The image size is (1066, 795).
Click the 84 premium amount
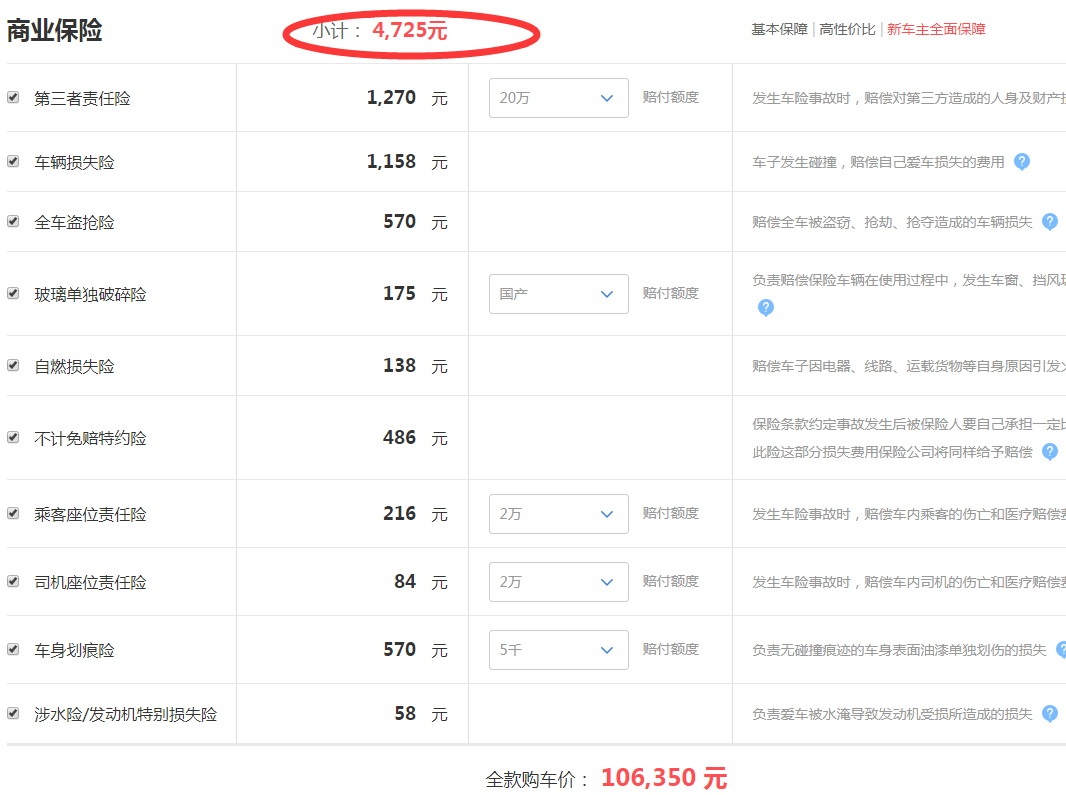click(405, 582)
